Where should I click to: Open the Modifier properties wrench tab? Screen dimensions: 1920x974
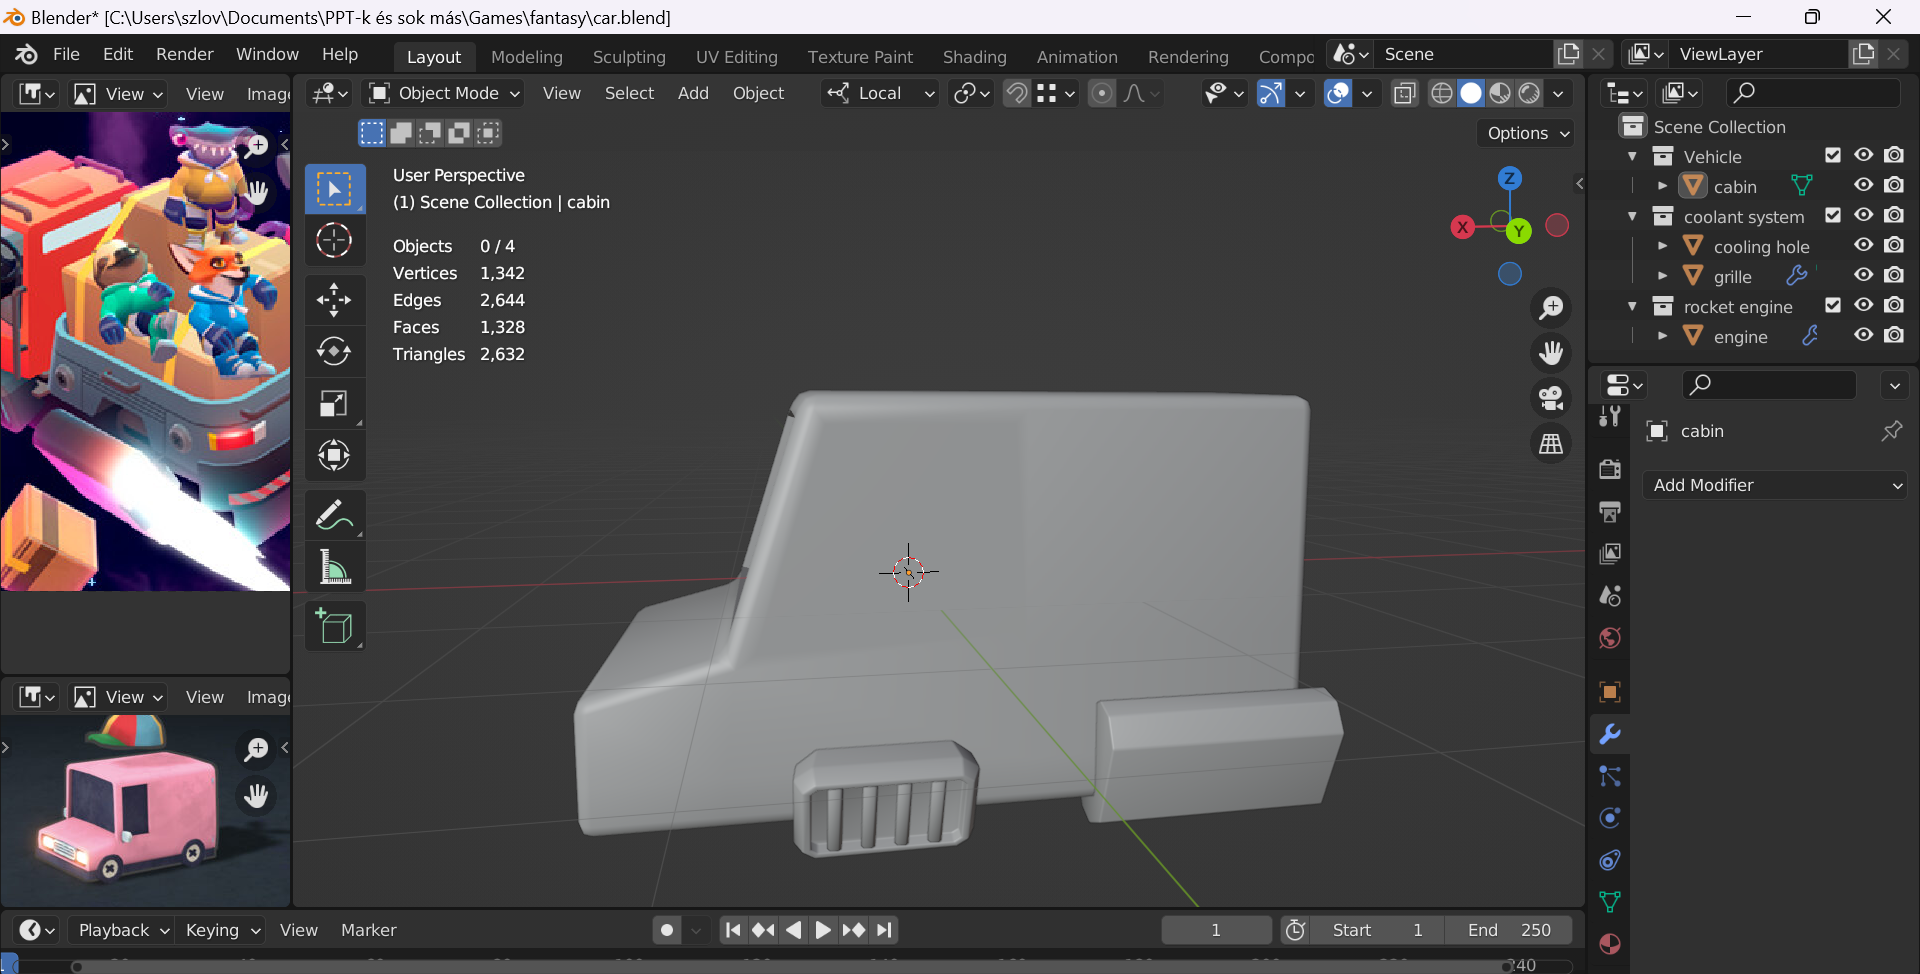point(1610,734)
